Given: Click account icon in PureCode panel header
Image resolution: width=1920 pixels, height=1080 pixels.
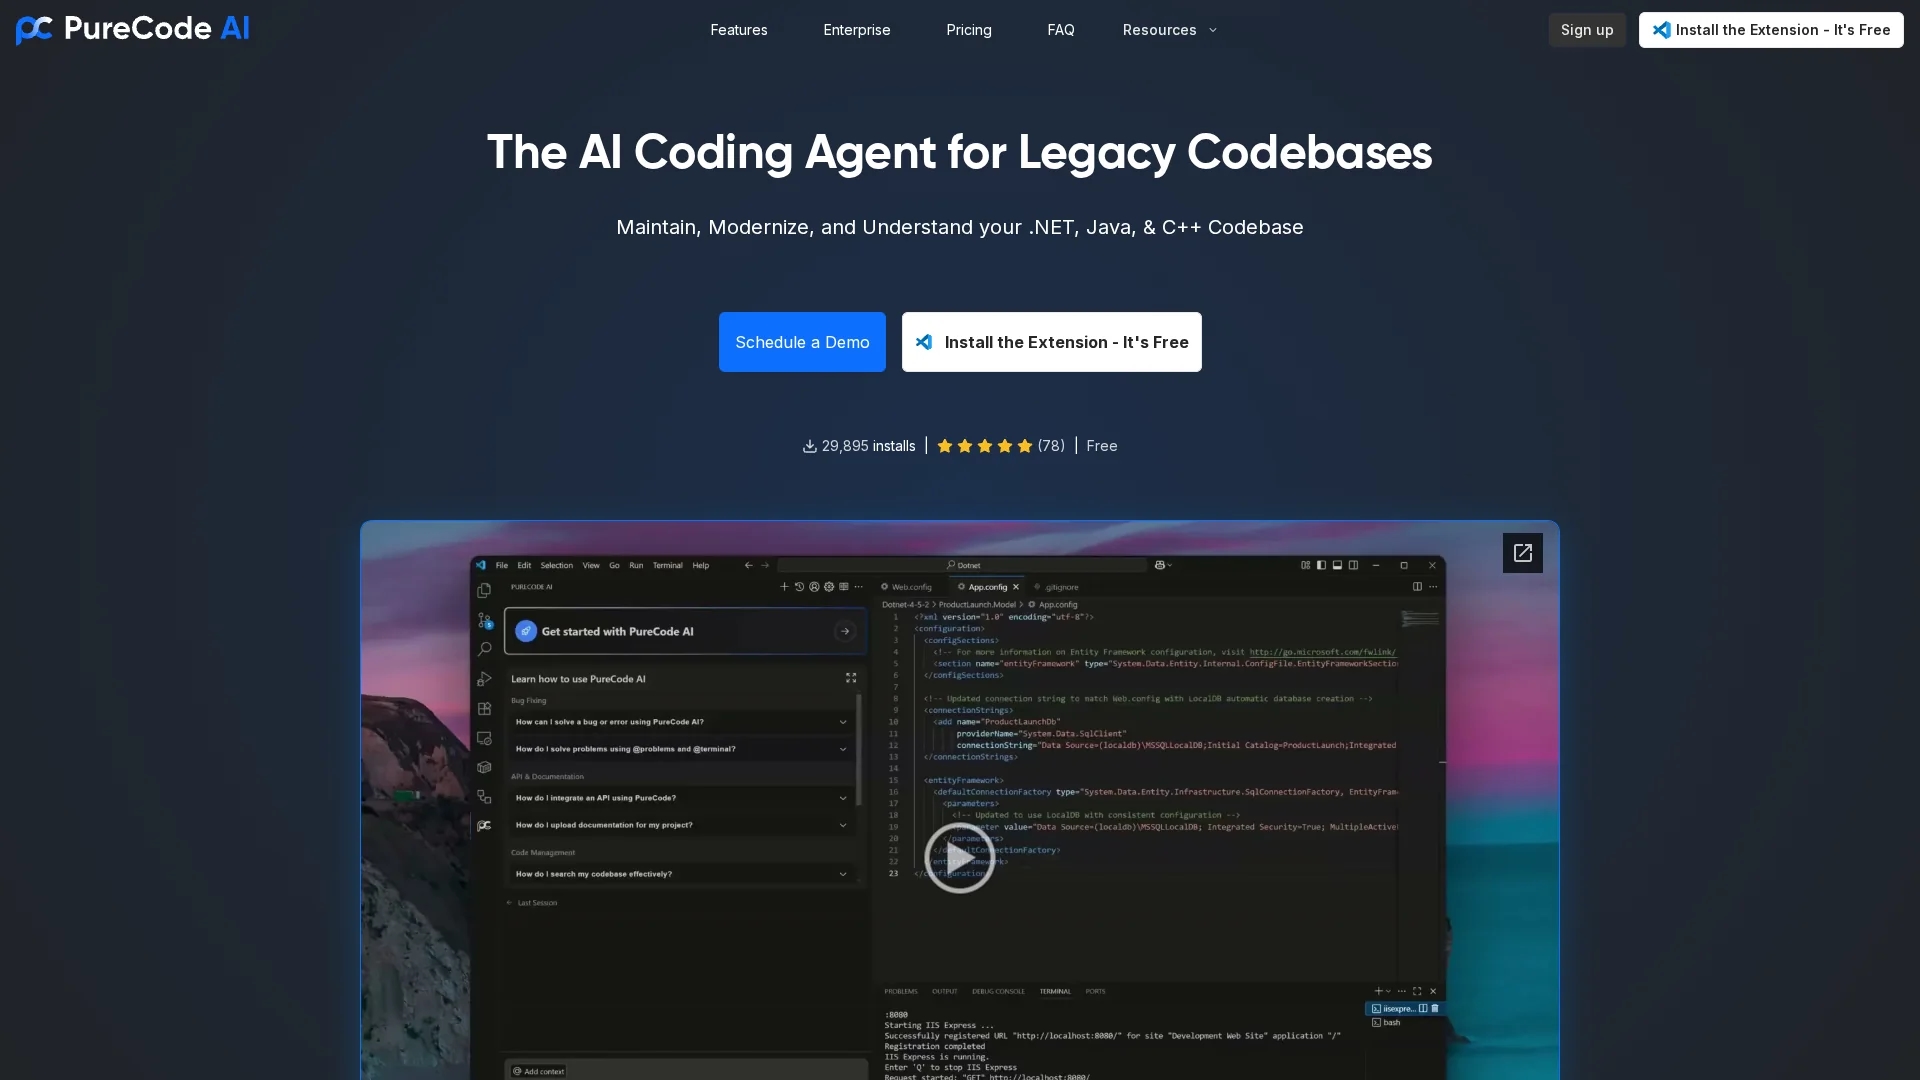Looking at the screenshot, I should tap(814, 587).
